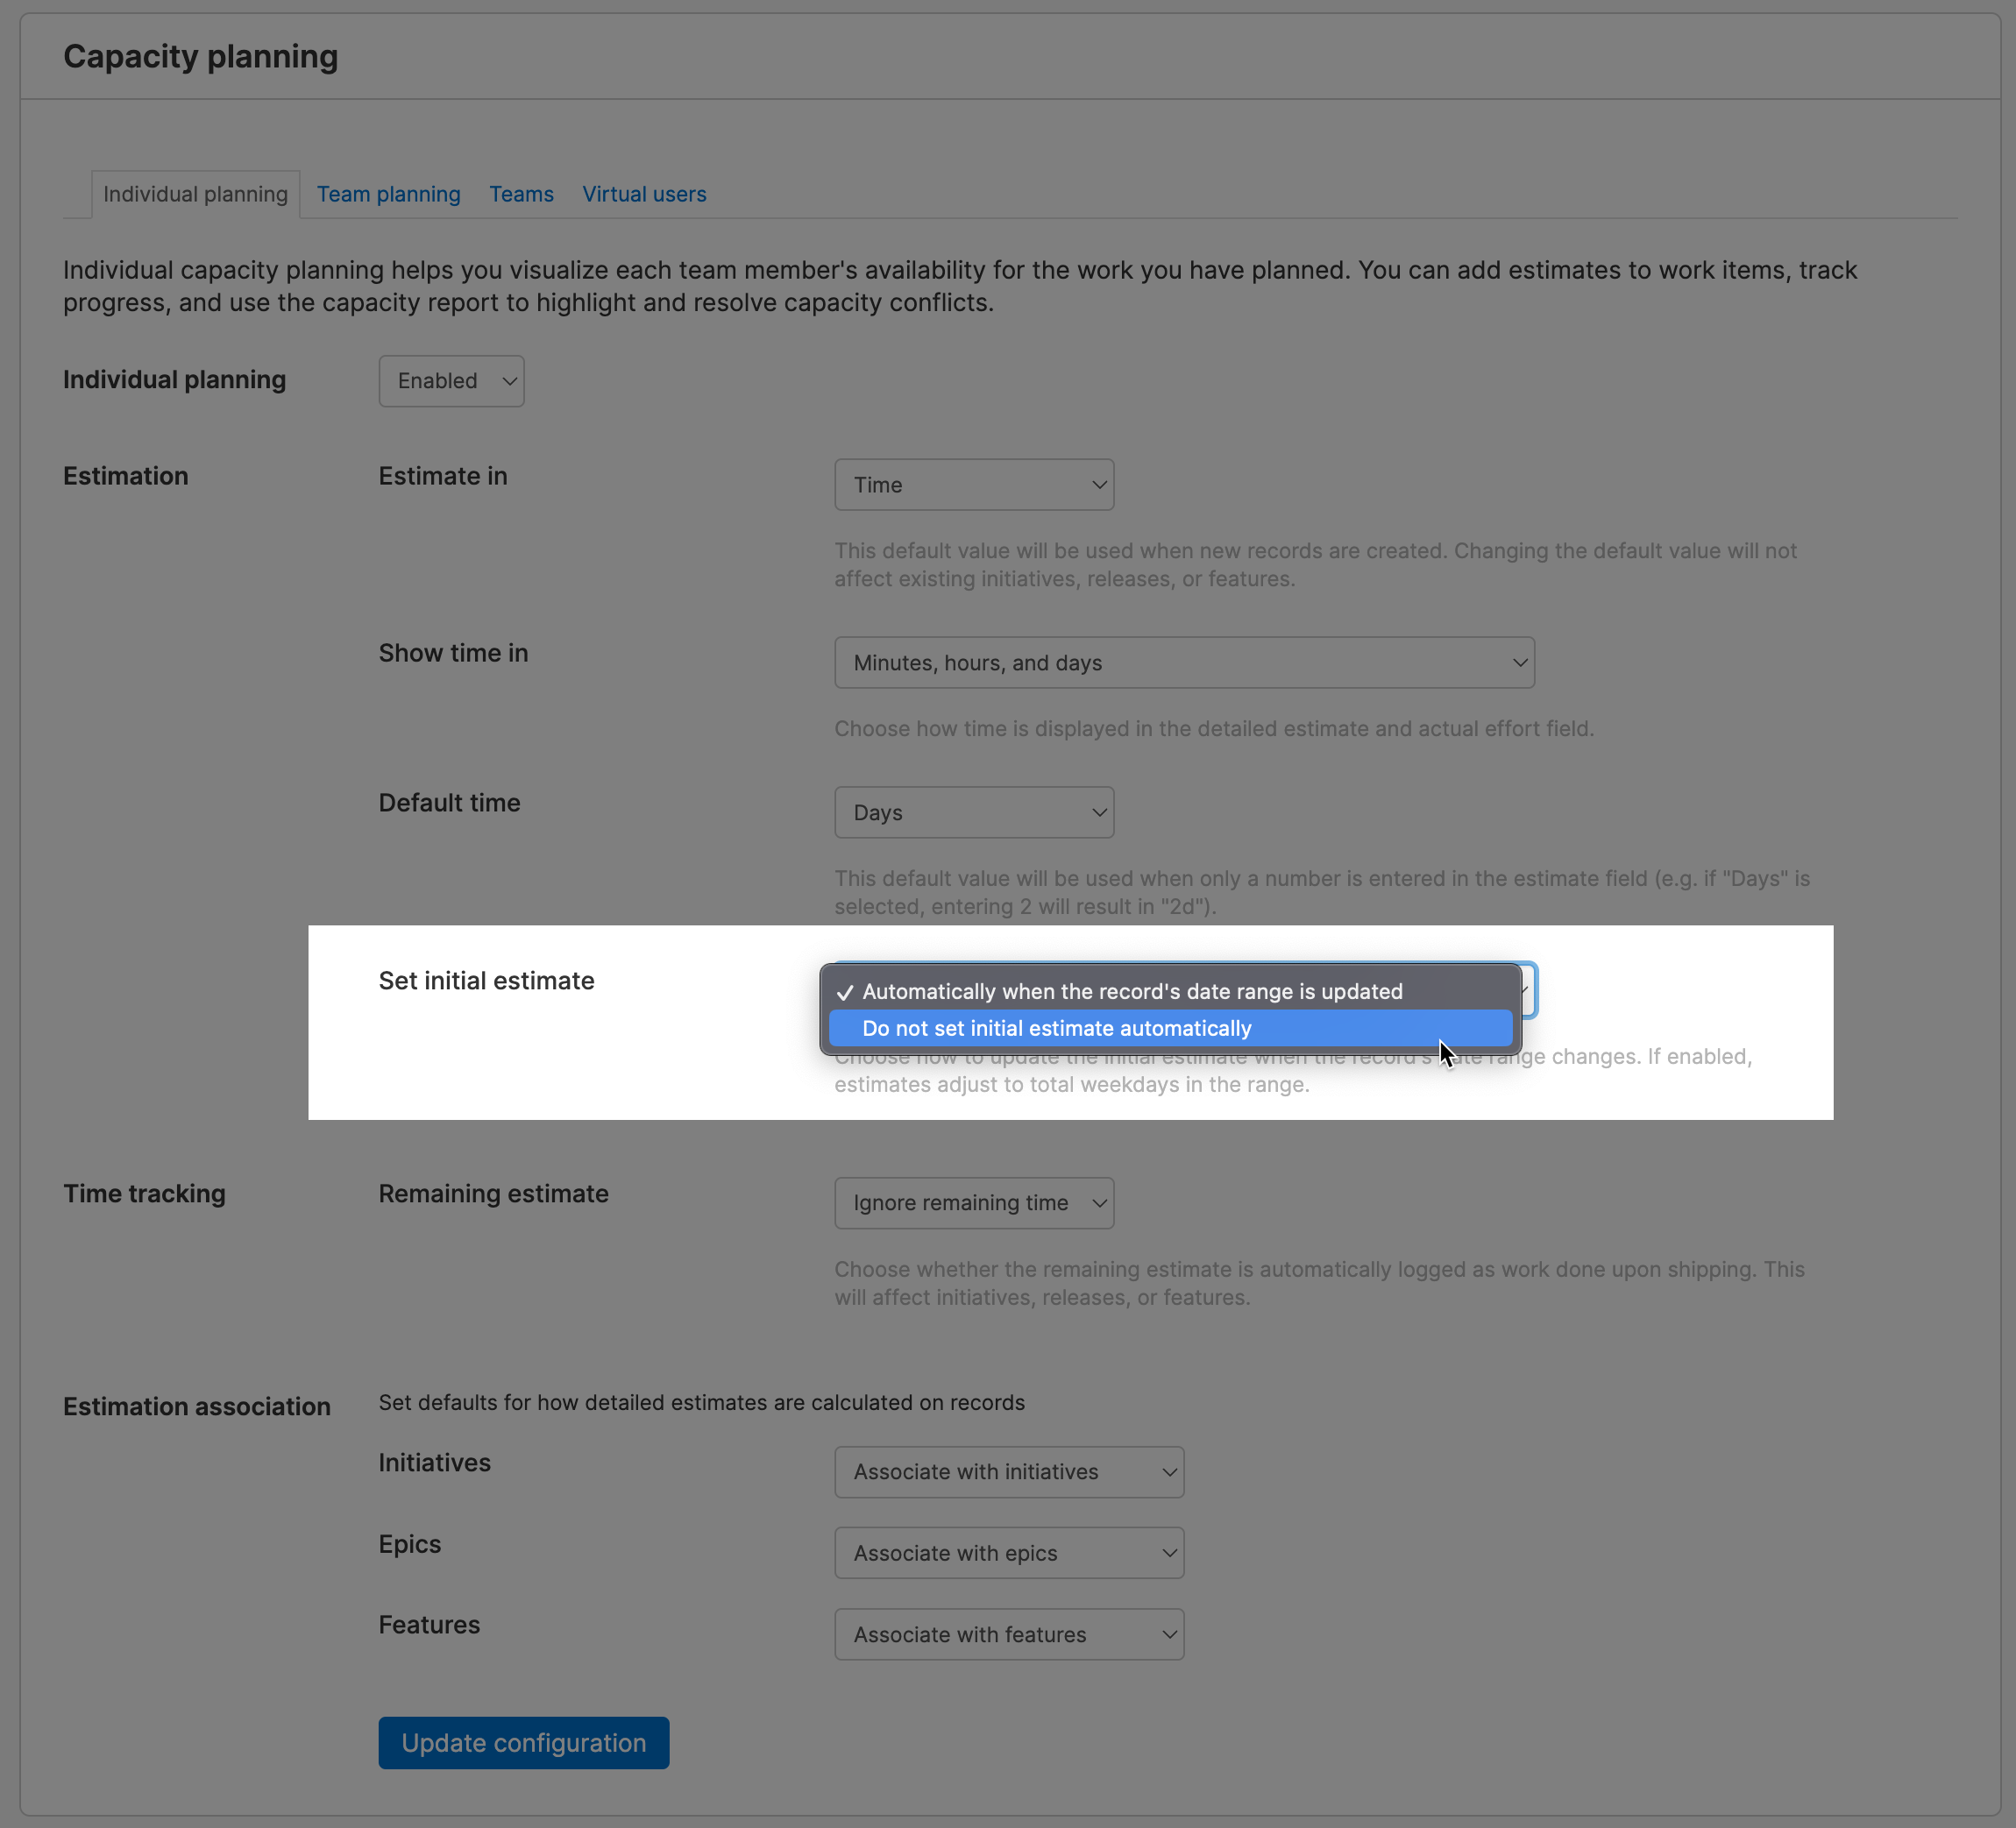Screen dimensions: 2016x1828
Task: Open the Team planning tab
Action: point(388,194)
